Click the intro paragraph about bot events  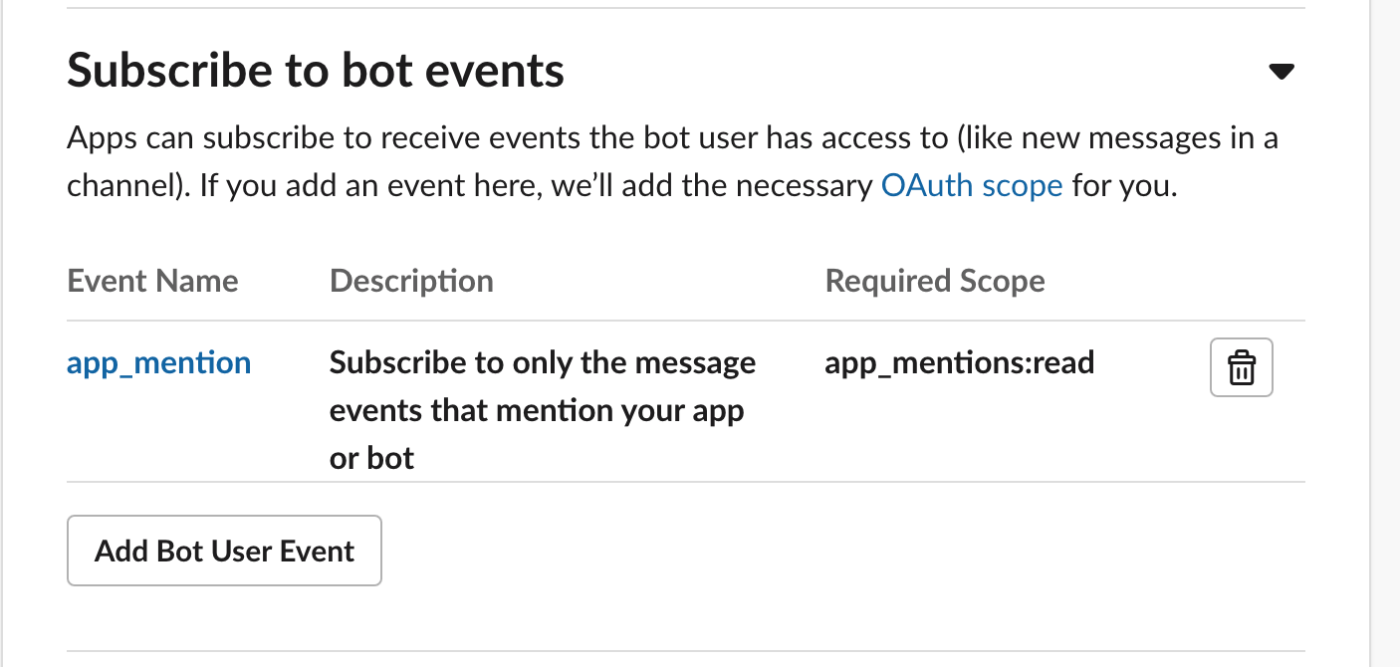pyautogui.click(x=673, y=162)
